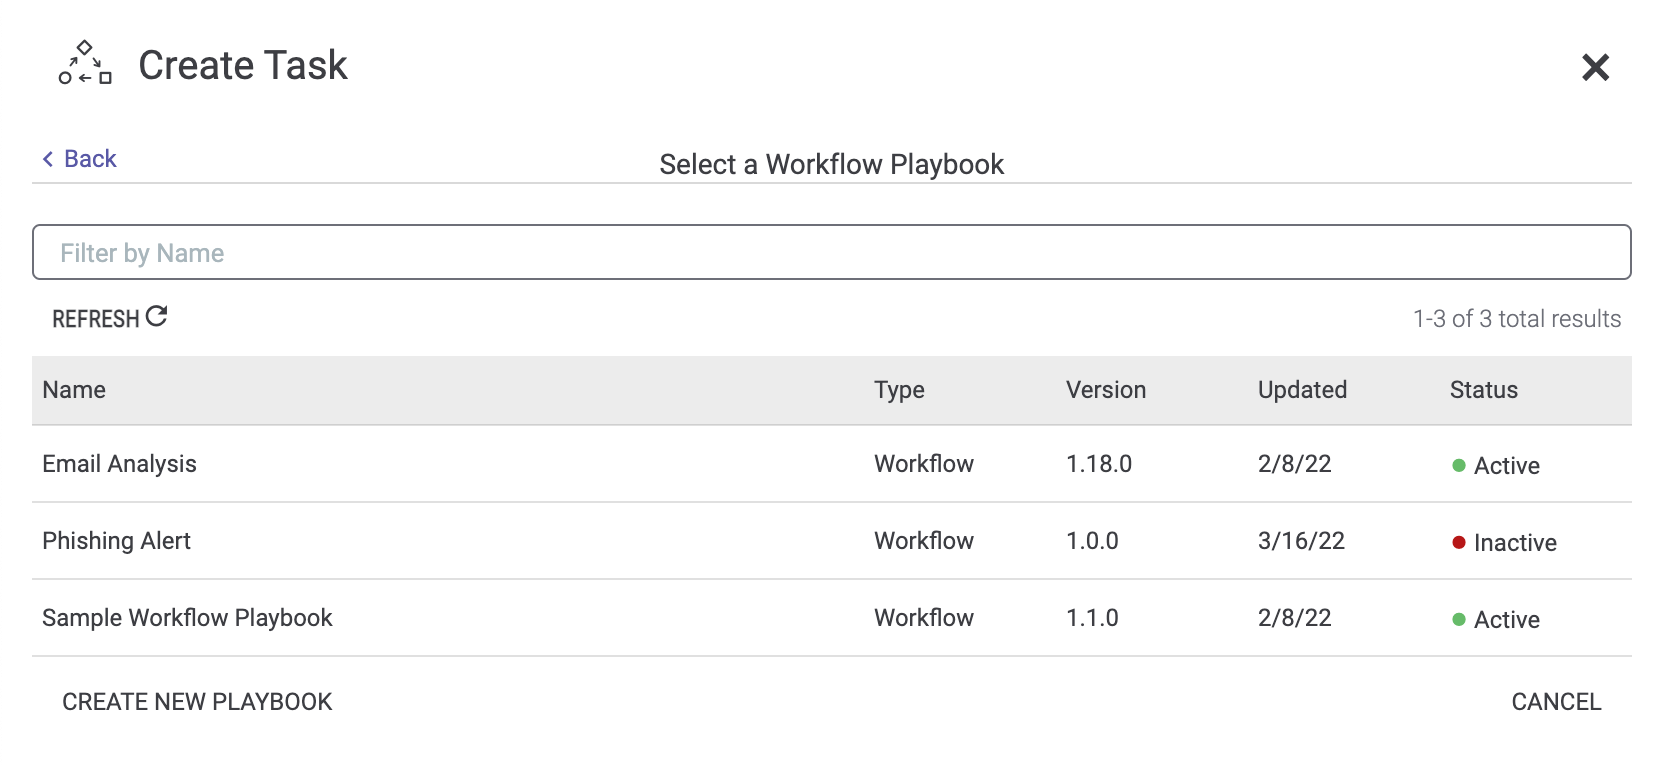Click the red Inactive status dot
The height and width of the screenshot is (766, 1664).
click(x=1459, y=543)
